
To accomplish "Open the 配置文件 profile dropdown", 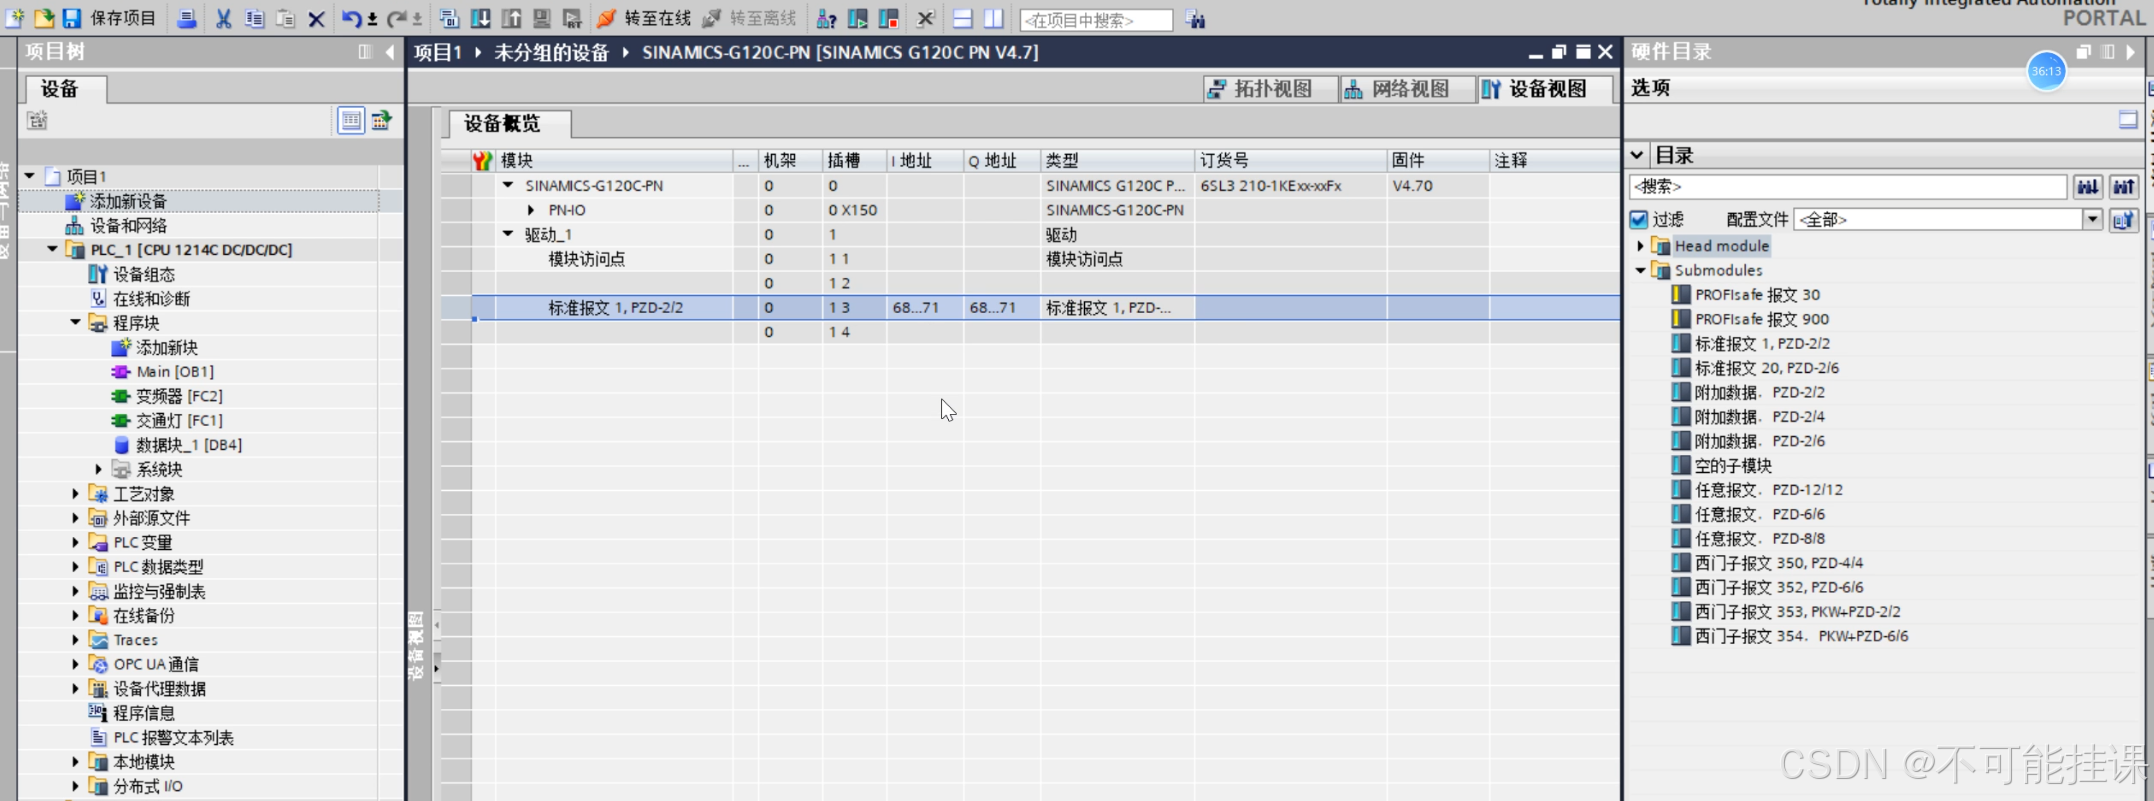I will click(2093, 219).
